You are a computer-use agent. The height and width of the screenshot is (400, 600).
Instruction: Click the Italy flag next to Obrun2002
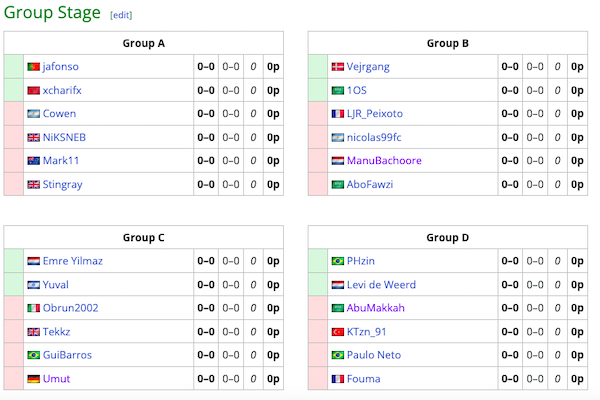click(x=33, y=308)
